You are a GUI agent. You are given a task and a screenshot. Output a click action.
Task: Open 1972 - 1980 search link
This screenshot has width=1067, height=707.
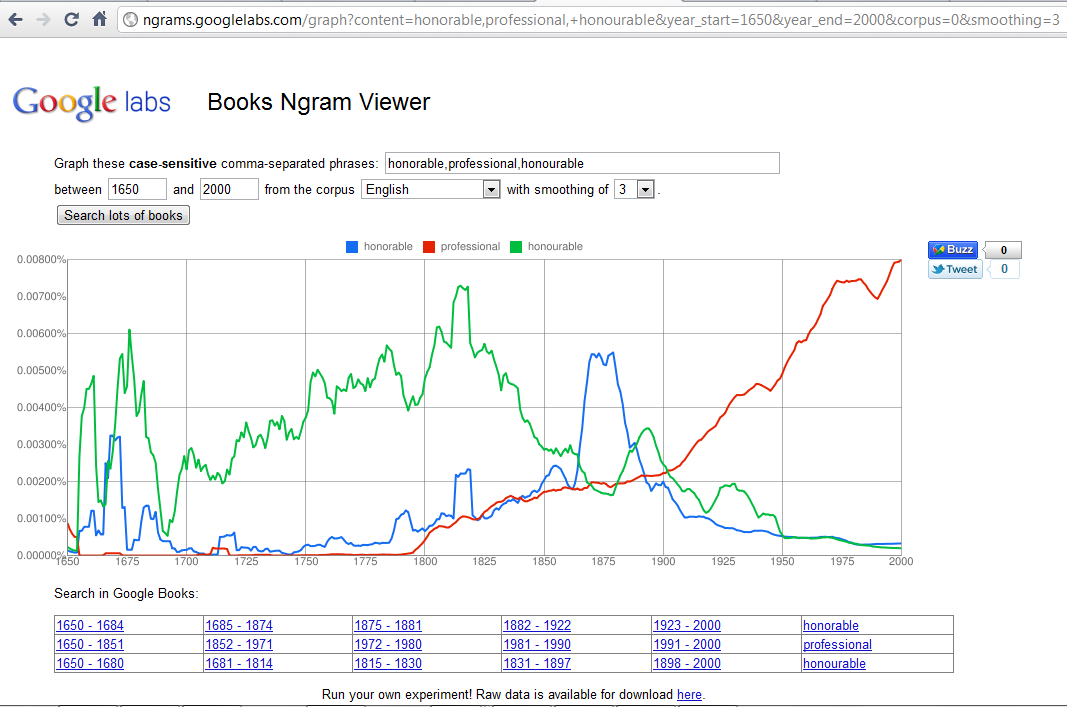(x=388, y=644)
